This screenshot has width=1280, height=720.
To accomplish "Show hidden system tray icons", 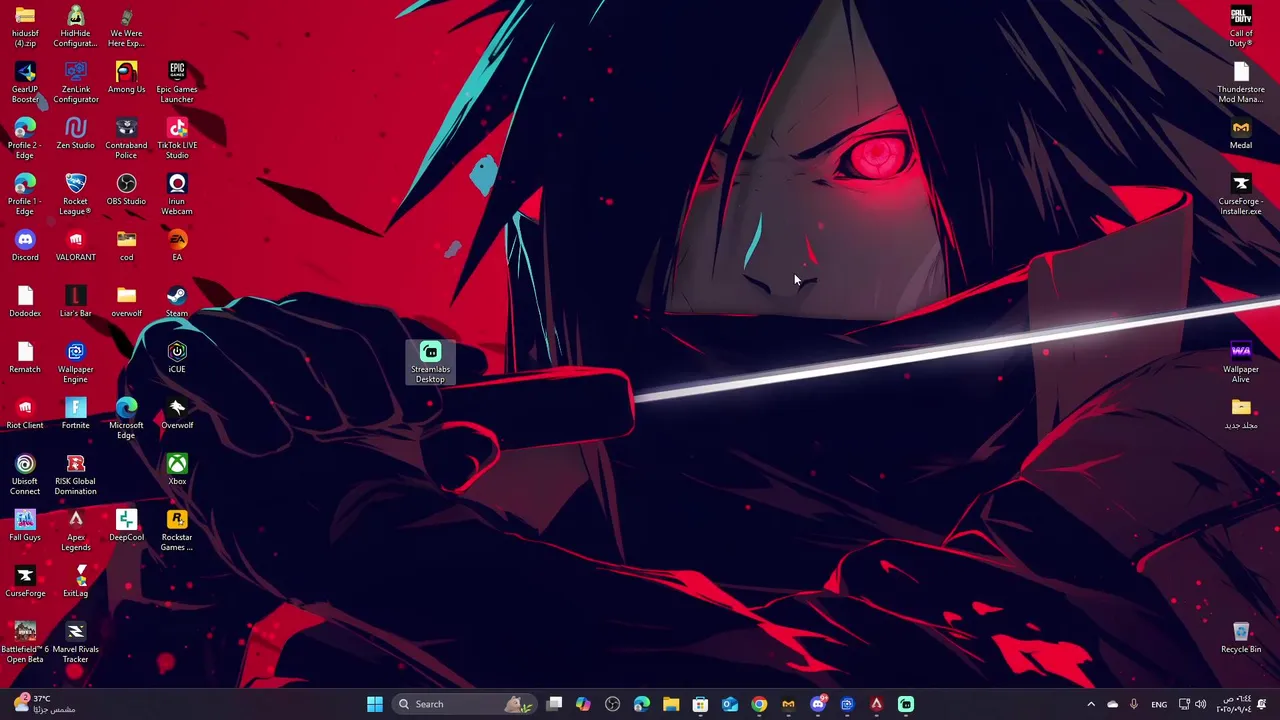I will tap(1091, 704).
